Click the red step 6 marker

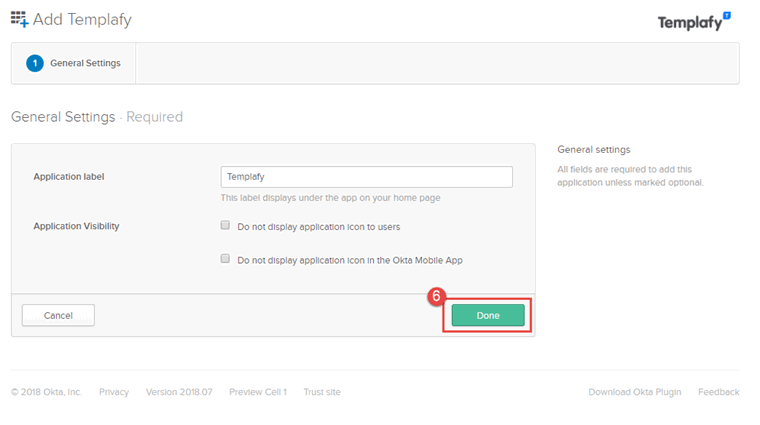436,296
